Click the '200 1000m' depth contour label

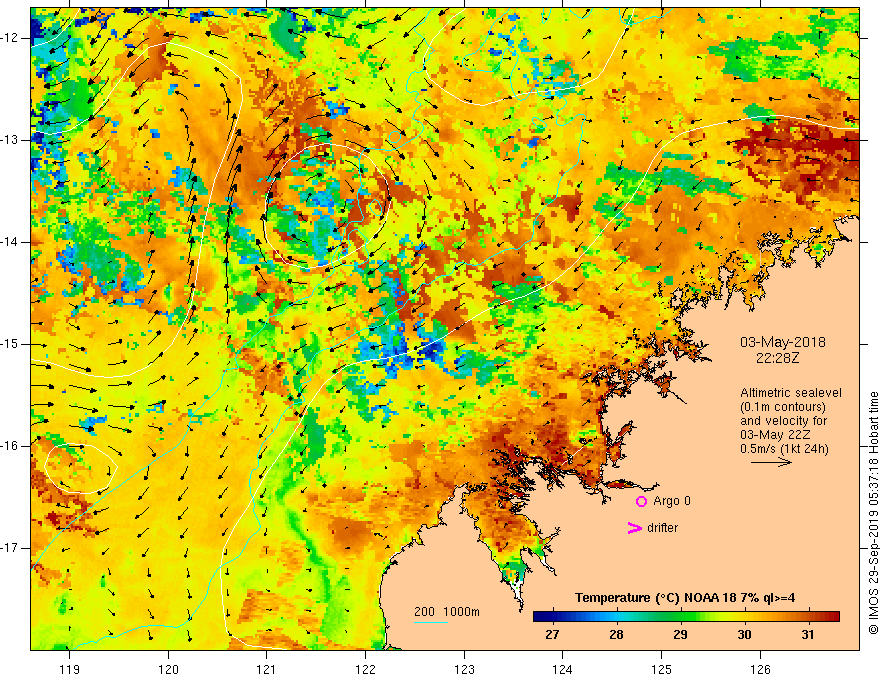[x=447, y=612]
